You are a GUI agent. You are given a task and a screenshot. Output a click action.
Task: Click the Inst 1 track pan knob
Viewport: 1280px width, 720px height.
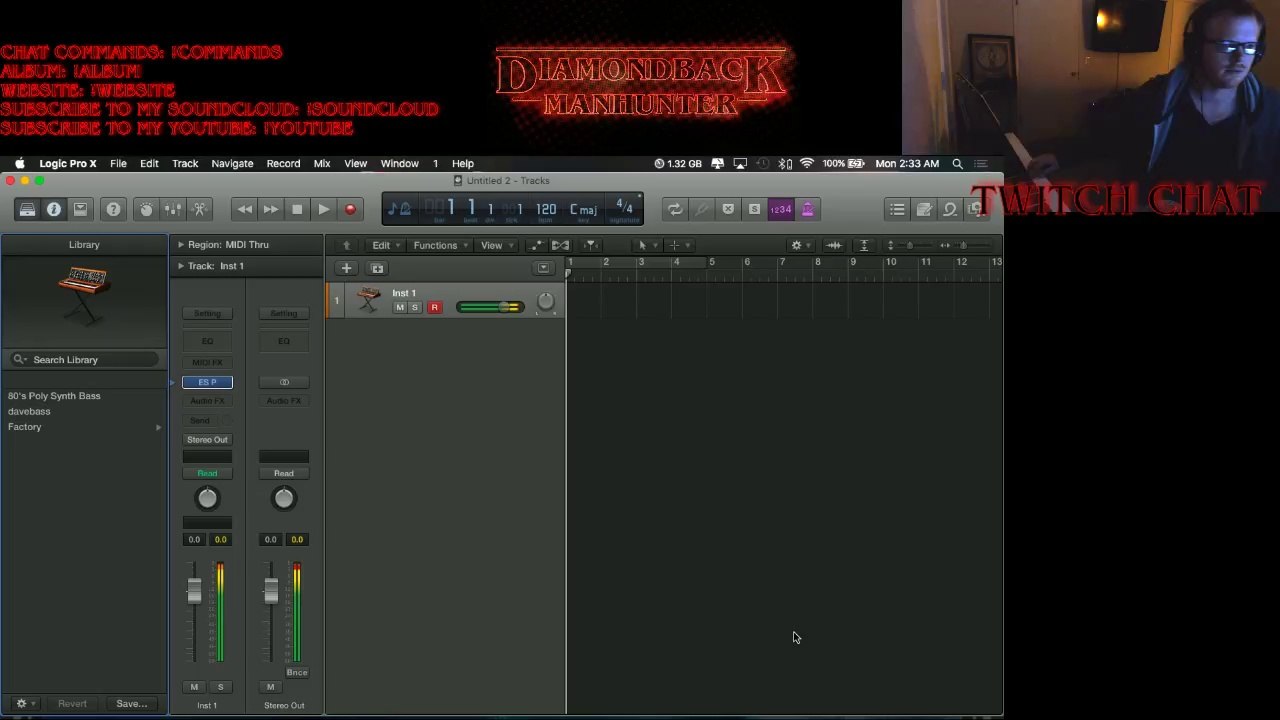(545, 301)
